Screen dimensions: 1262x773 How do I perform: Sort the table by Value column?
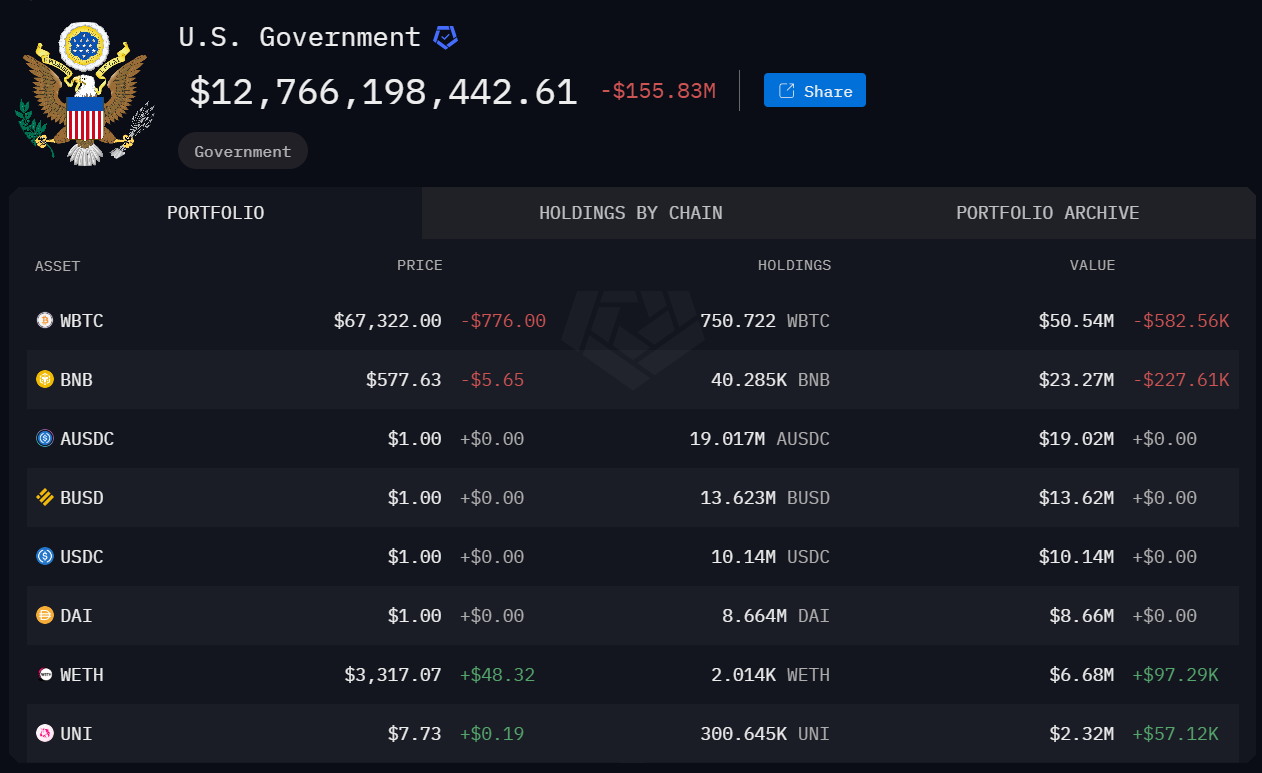tap(1092, 266)
